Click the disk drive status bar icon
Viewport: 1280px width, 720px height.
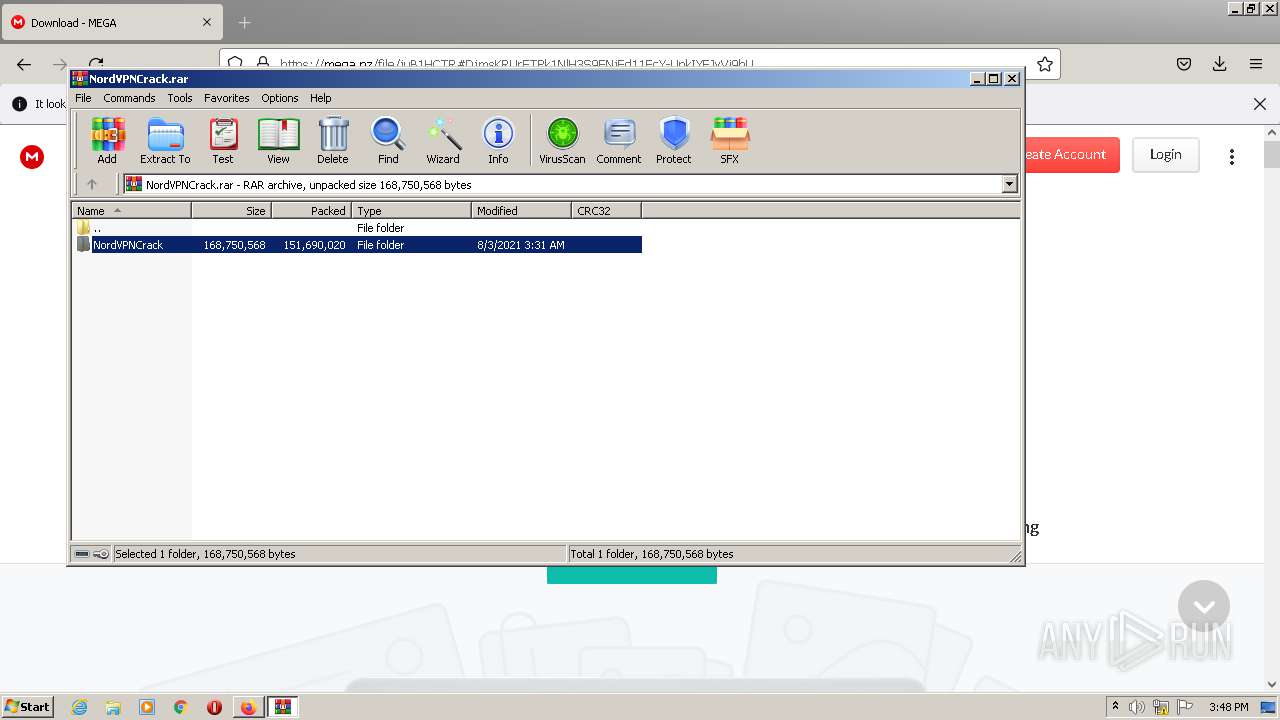point(82,554)
